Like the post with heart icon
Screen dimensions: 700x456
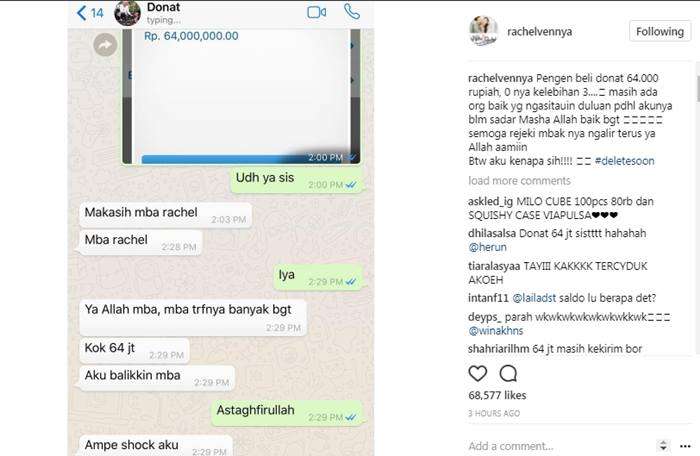478,373
